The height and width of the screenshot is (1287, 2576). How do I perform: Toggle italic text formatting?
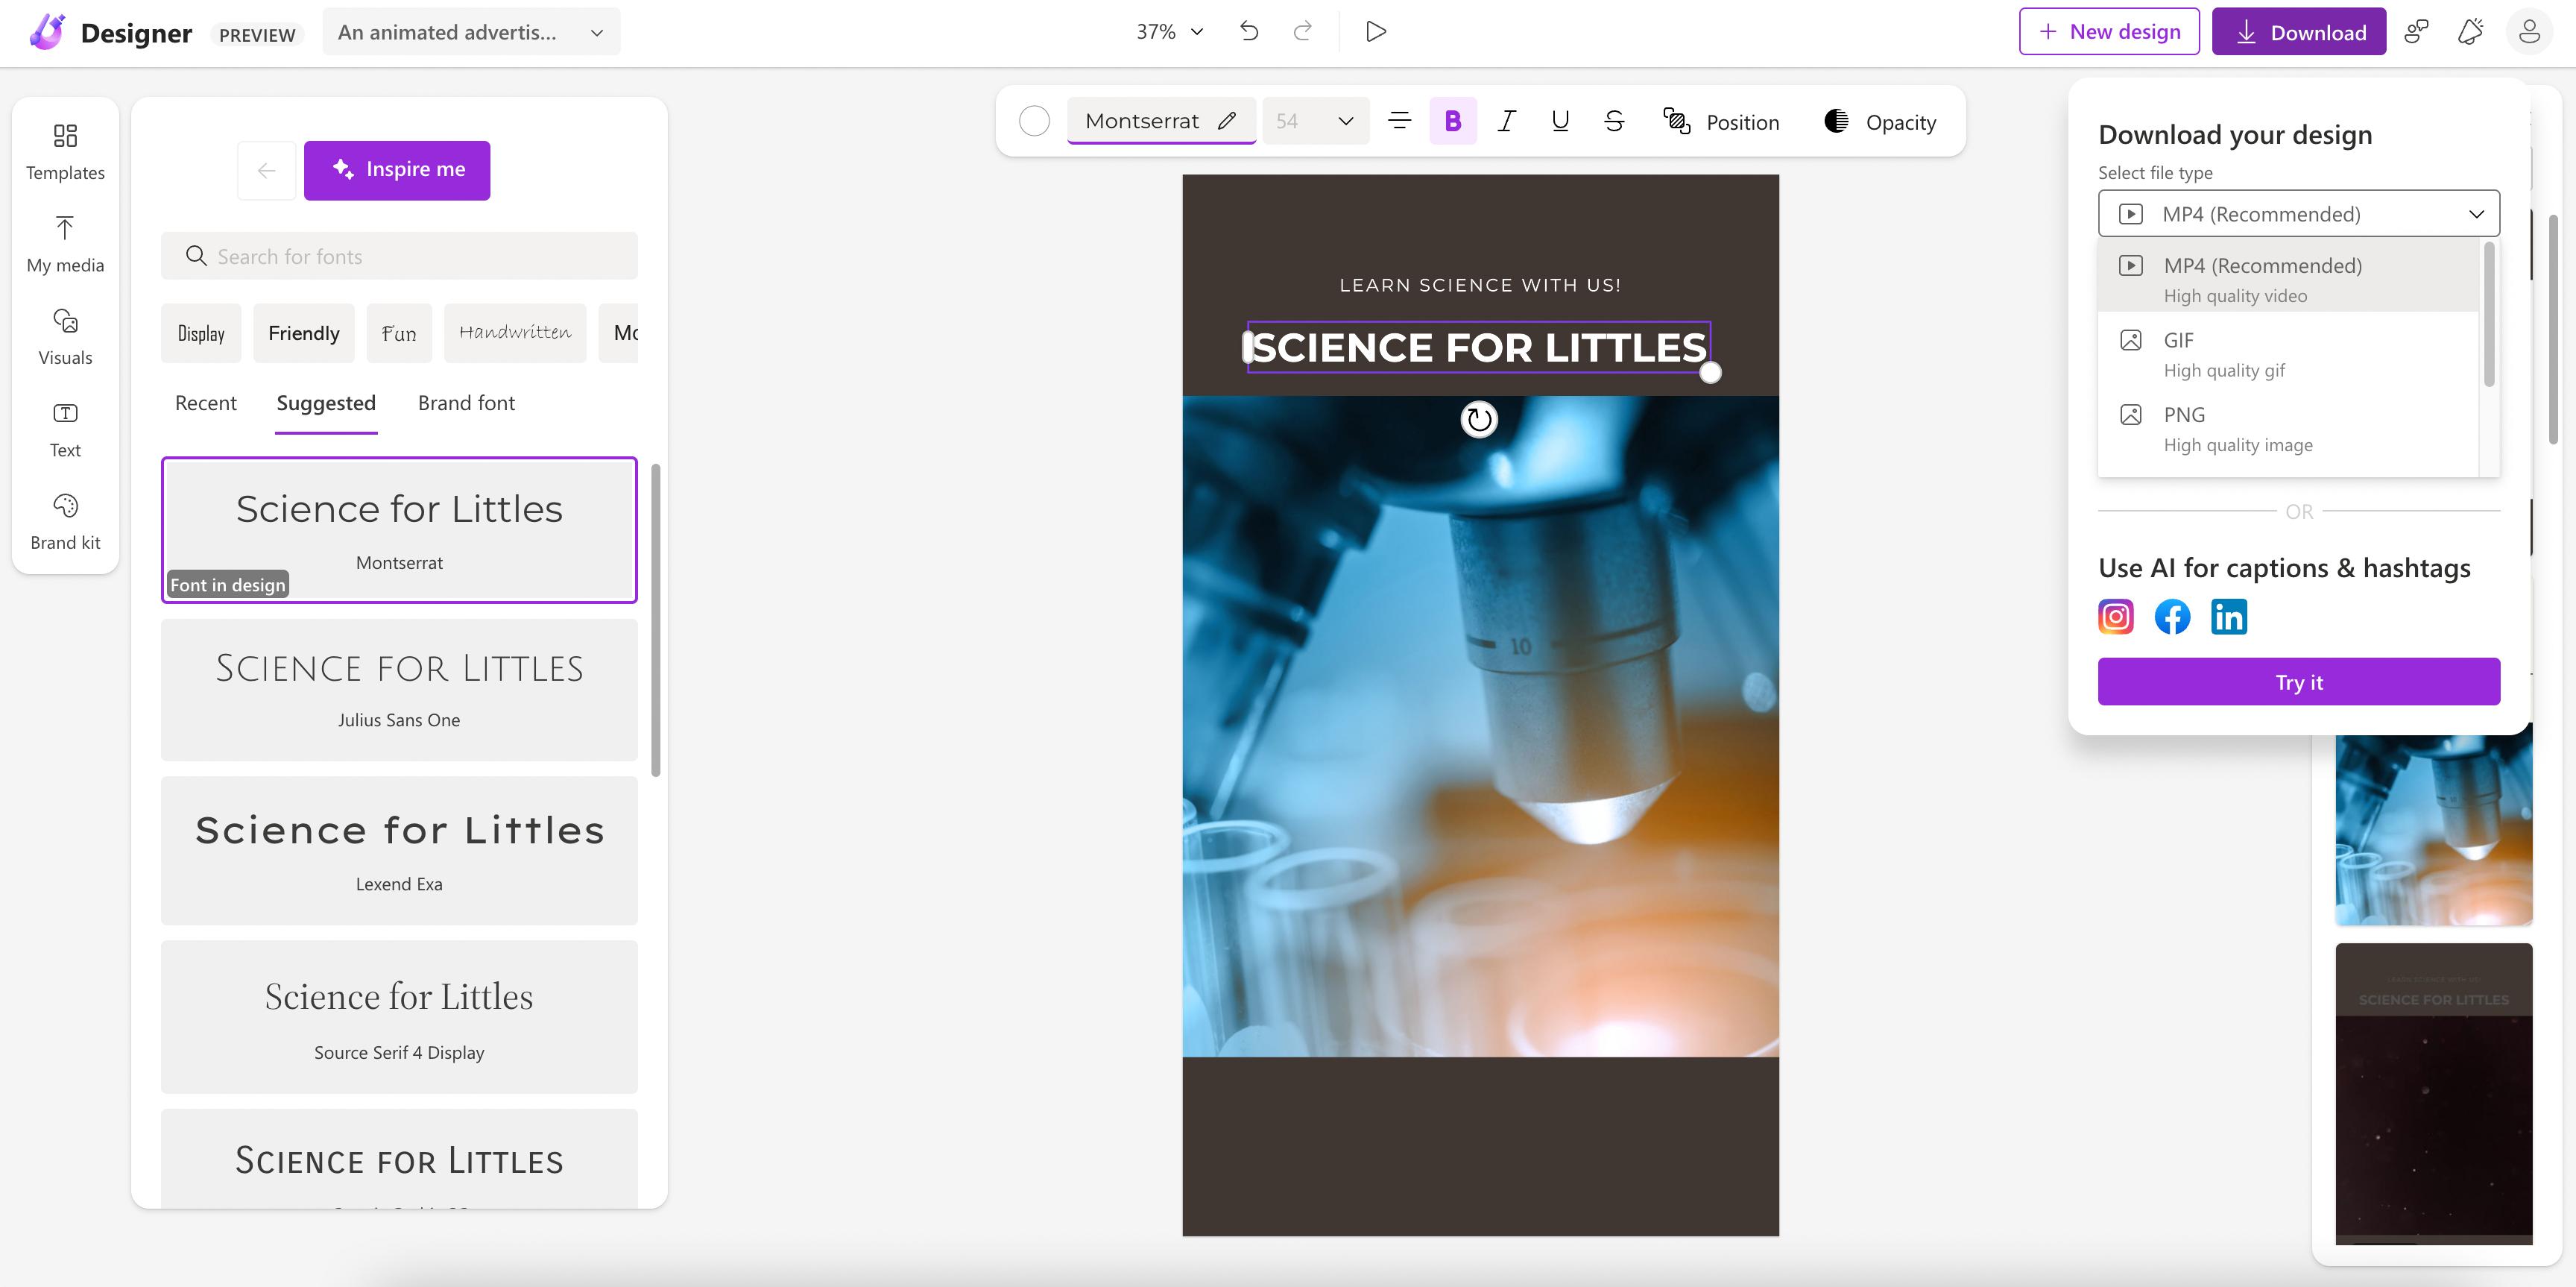point(1506,122)
